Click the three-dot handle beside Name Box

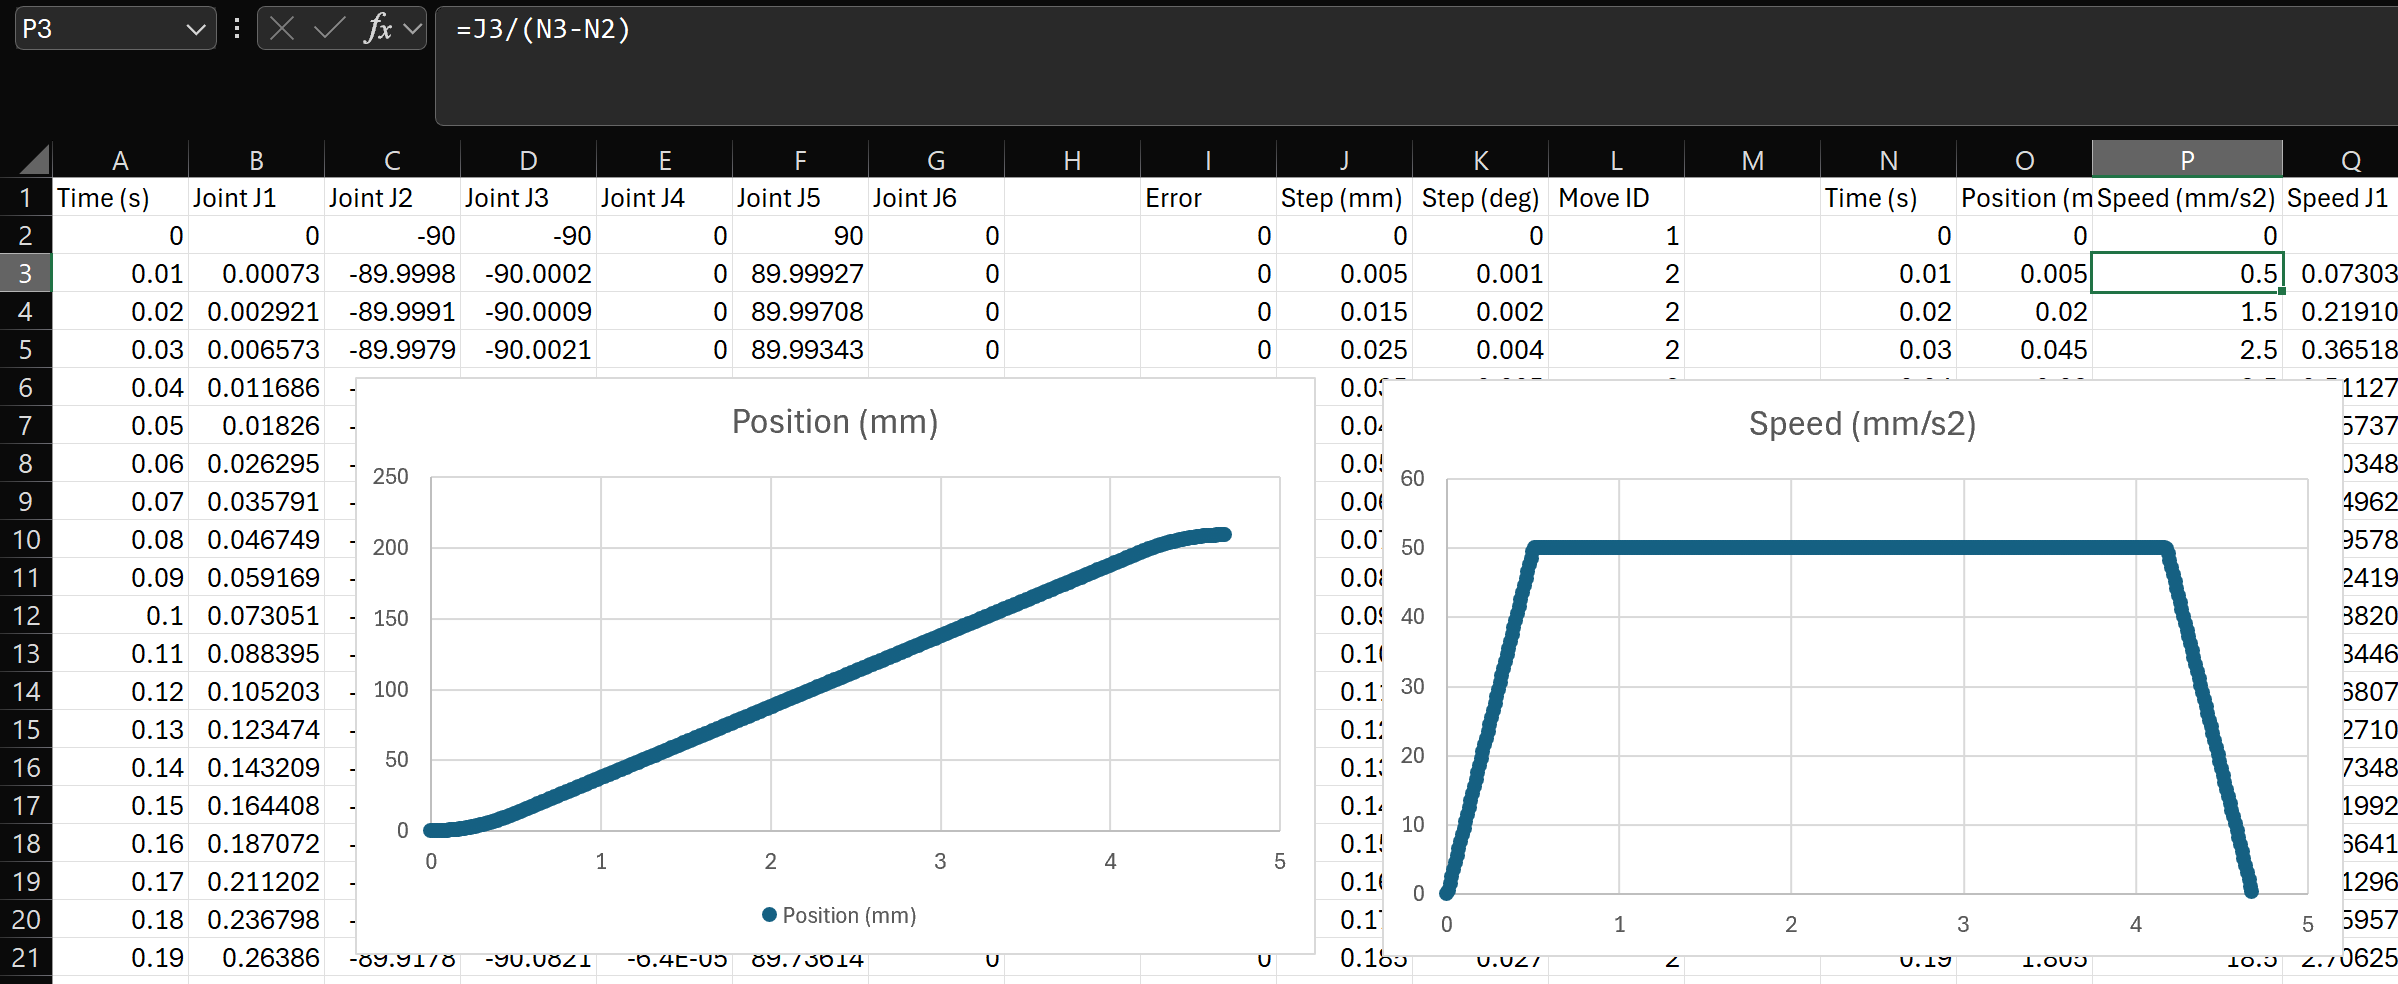pos(237,29)
